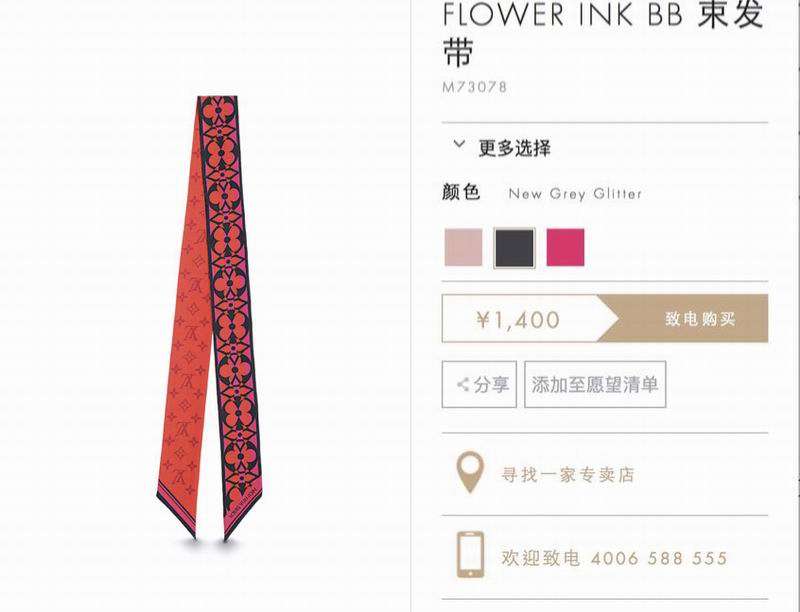
Task: Click the map pin store locator icon
Action: click(470, 472)
